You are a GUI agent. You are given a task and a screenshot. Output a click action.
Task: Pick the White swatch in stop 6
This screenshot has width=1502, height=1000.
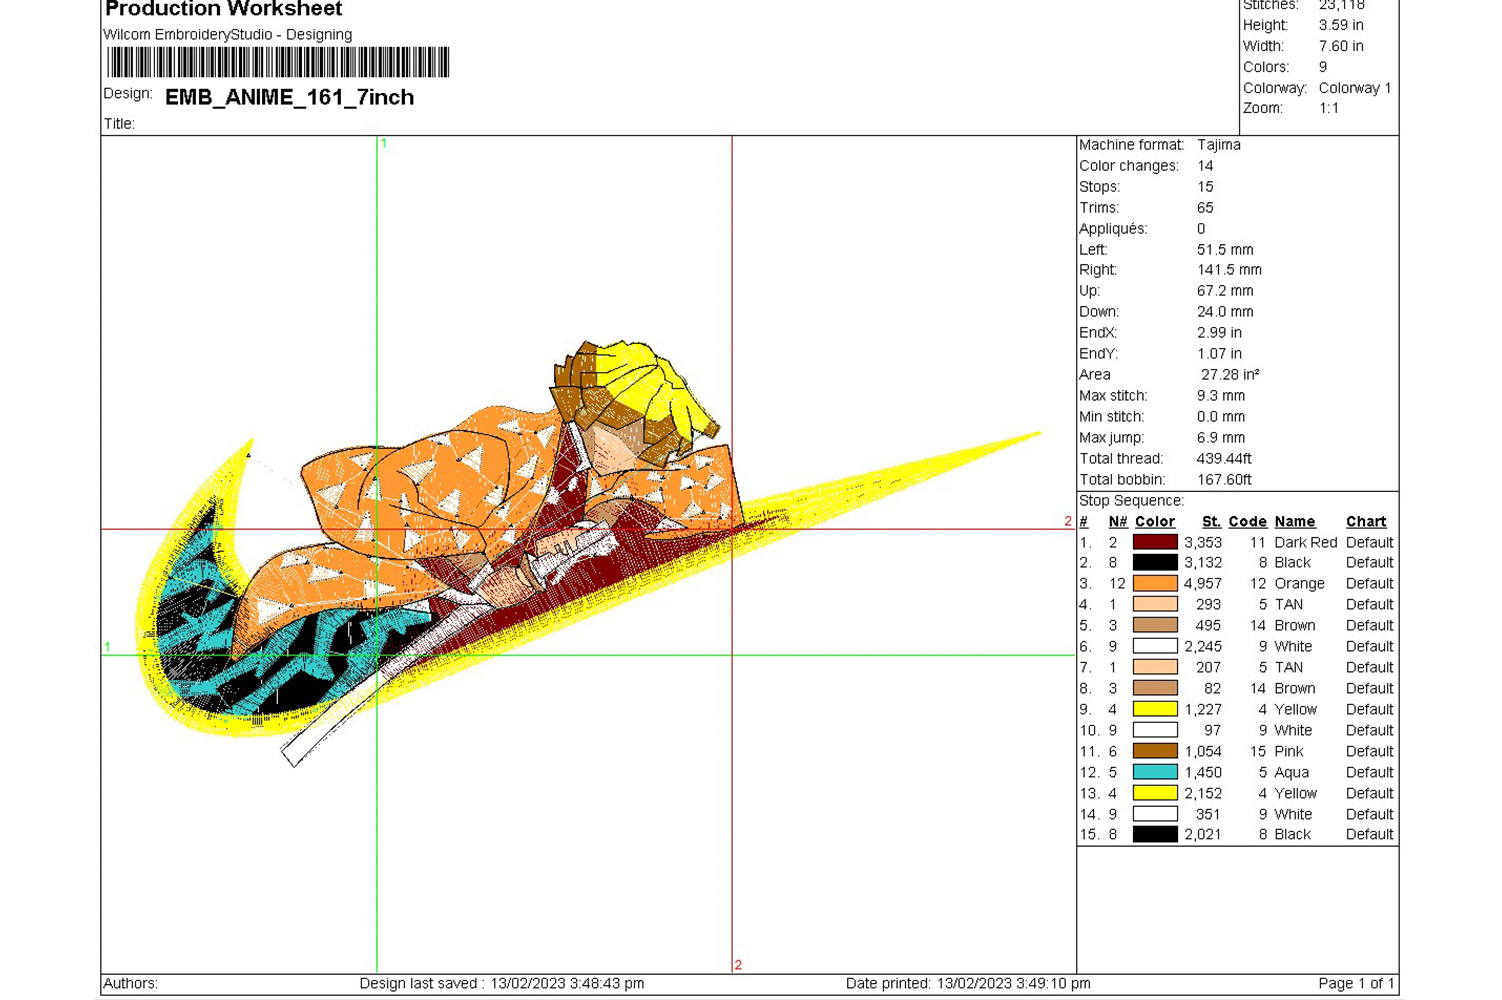(x=1155, y=647)
